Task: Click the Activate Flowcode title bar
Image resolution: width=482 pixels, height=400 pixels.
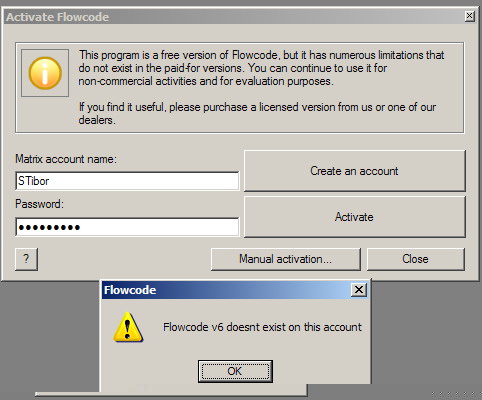Action: point(233,17)
